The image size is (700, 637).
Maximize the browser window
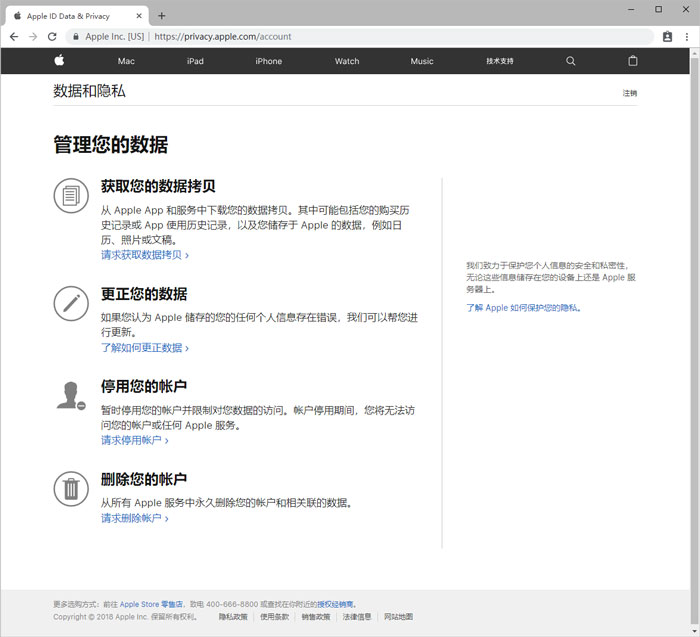[658, 9]
